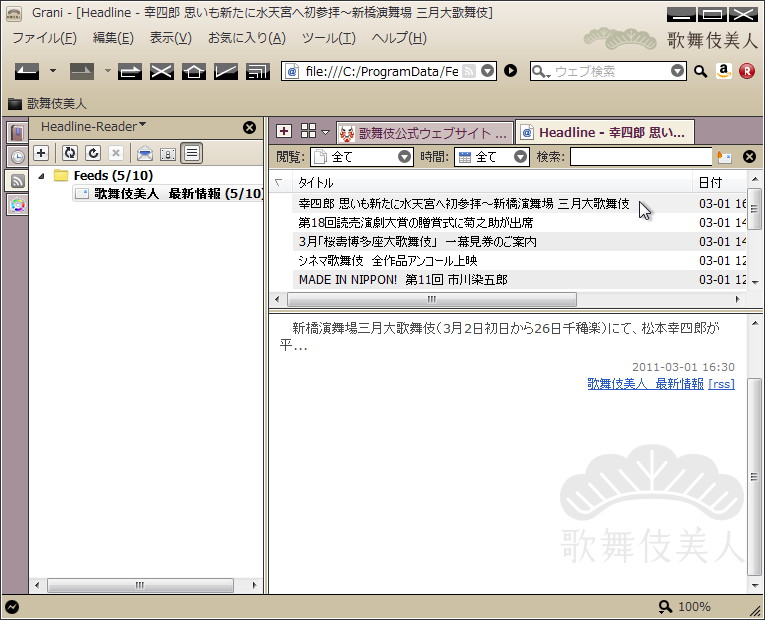Open the 表示(V) menu

(170, 38)
